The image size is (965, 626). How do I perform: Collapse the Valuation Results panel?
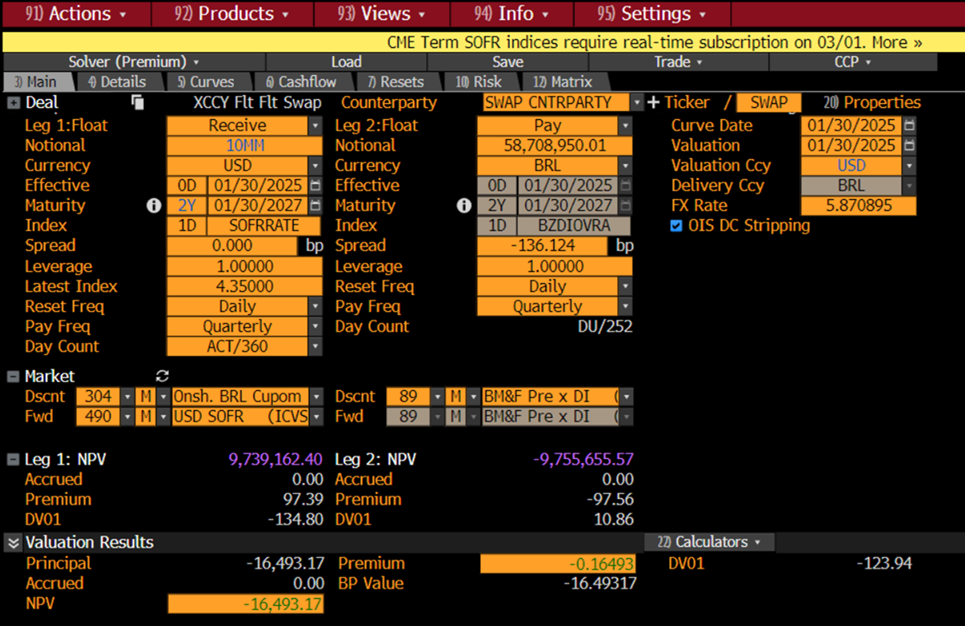tap(13, 542)
